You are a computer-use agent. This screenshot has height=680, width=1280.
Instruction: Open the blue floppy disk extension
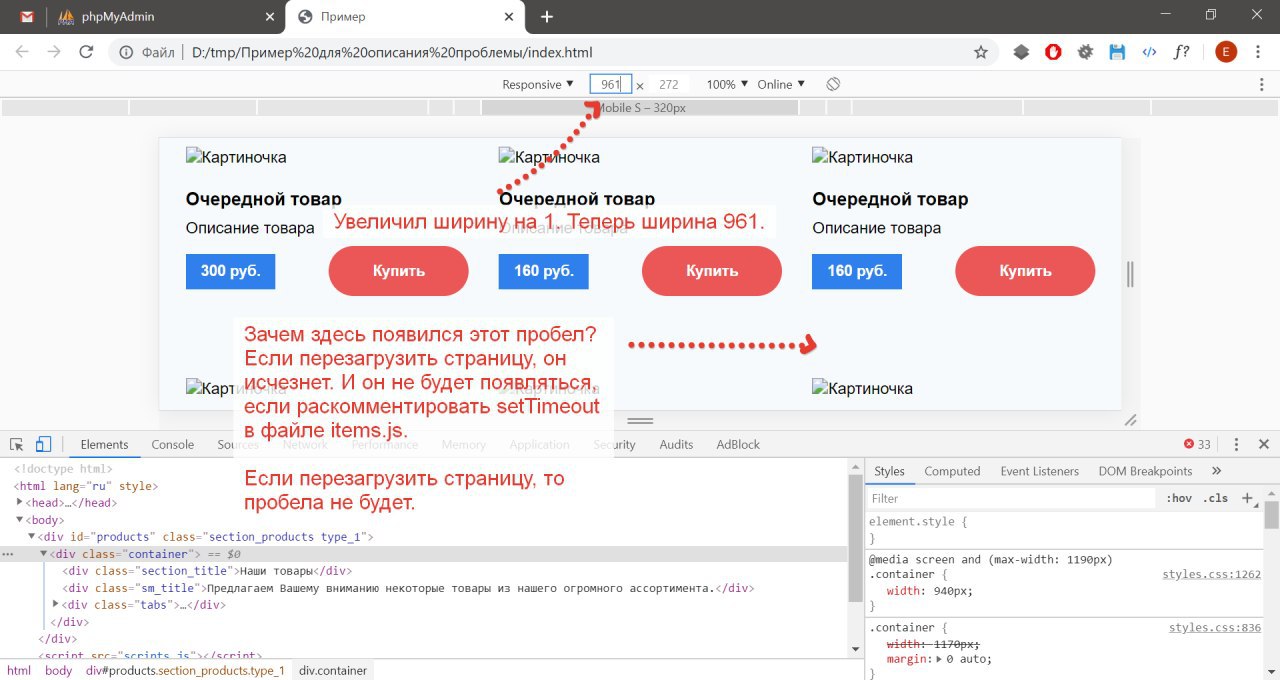[1117, 52]
